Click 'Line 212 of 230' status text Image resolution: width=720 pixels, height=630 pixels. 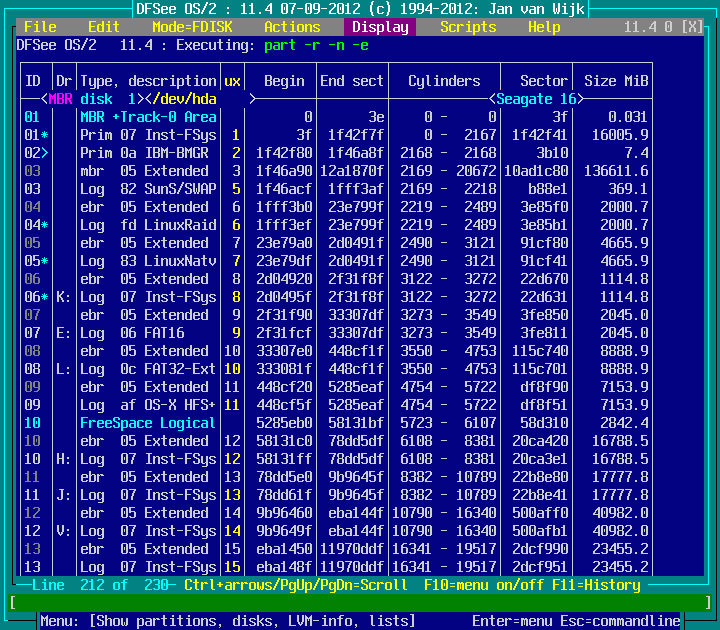tap(100, 585)
